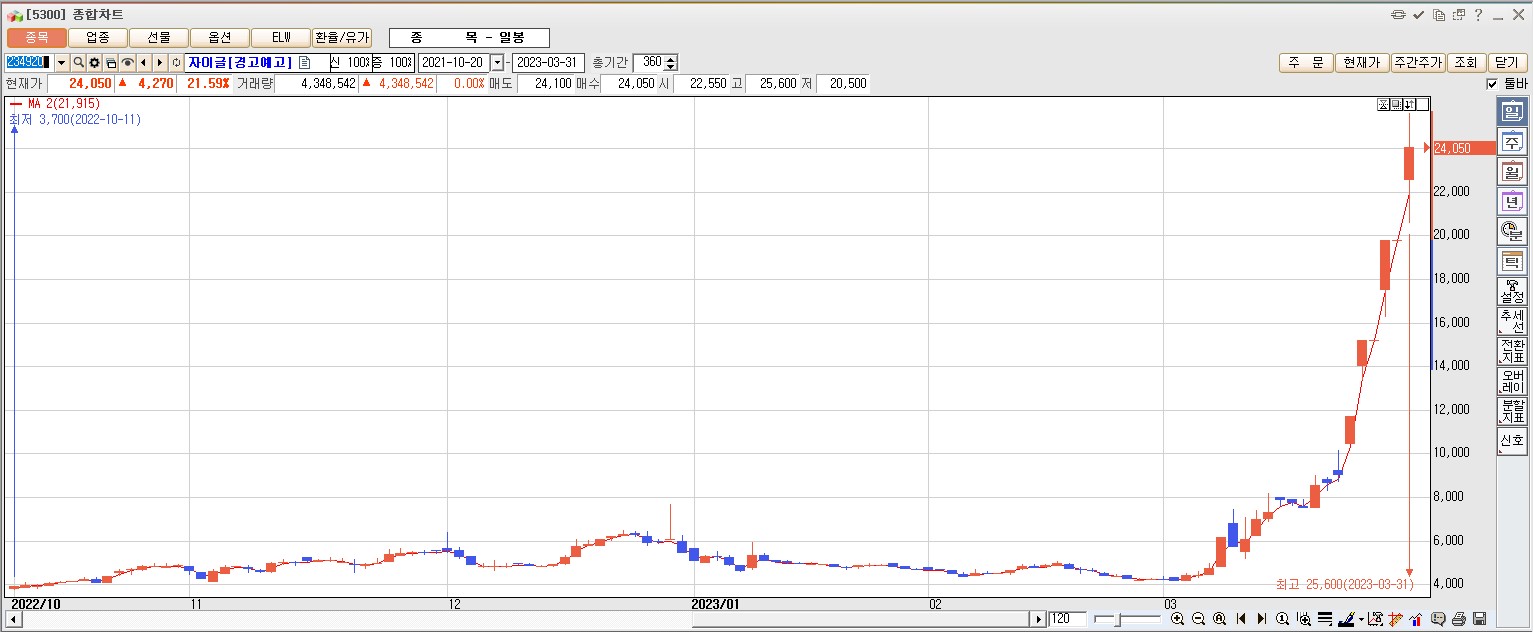This screenshot has width=1533, height=632.
Task: Toggle the 툴바 toolbar checkbox
Action: point(1493,84)
